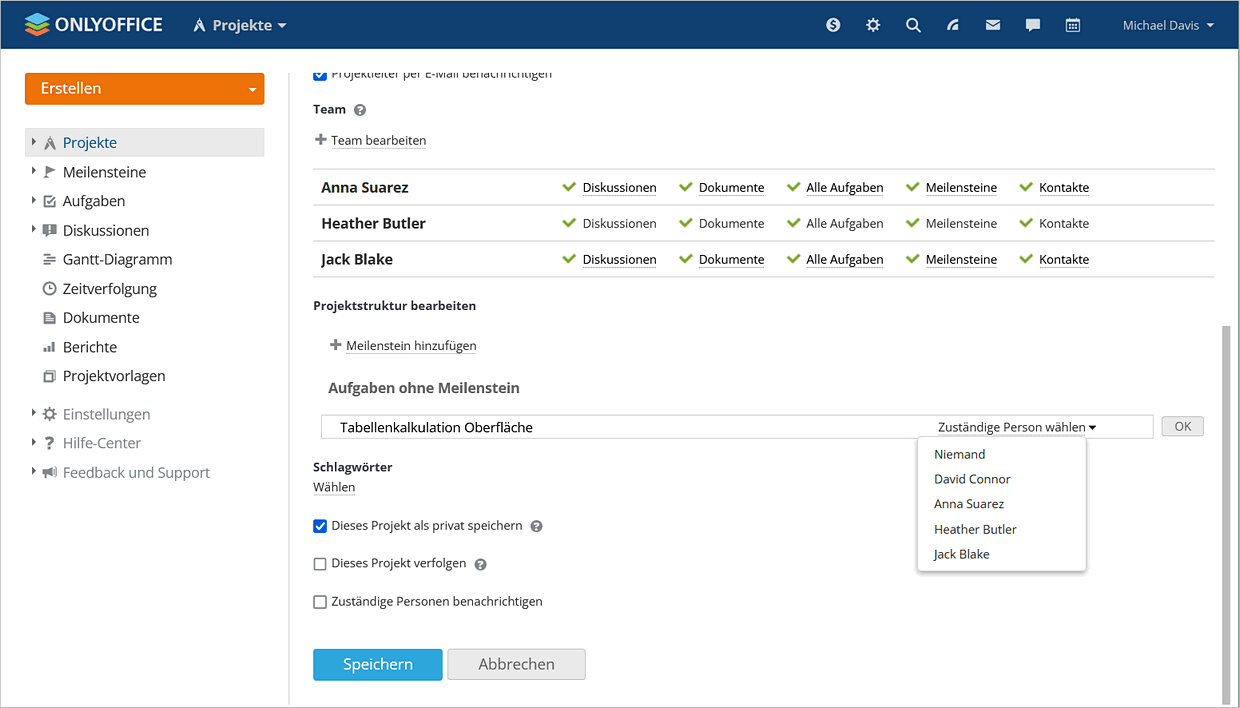Screen dimensions: 1240x708
Task: Uncheck Dieses Projekt als privat speichern
Action: 320,526
